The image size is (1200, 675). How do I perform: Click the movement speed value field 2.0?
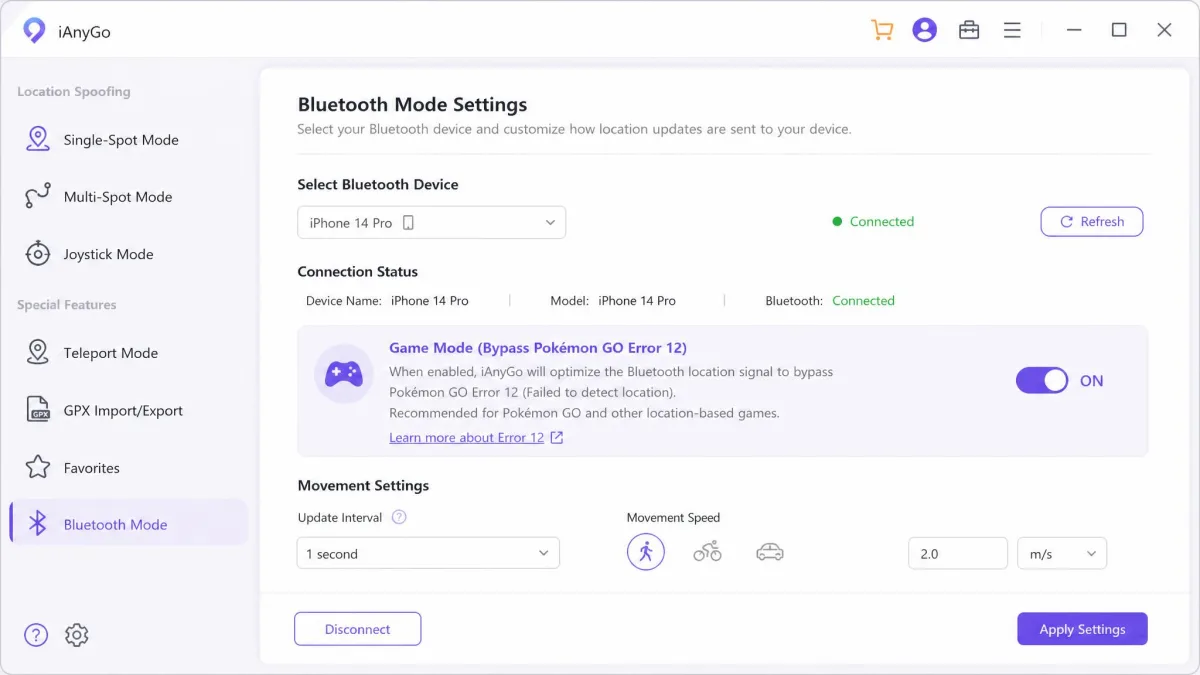(x=958, y=553)
